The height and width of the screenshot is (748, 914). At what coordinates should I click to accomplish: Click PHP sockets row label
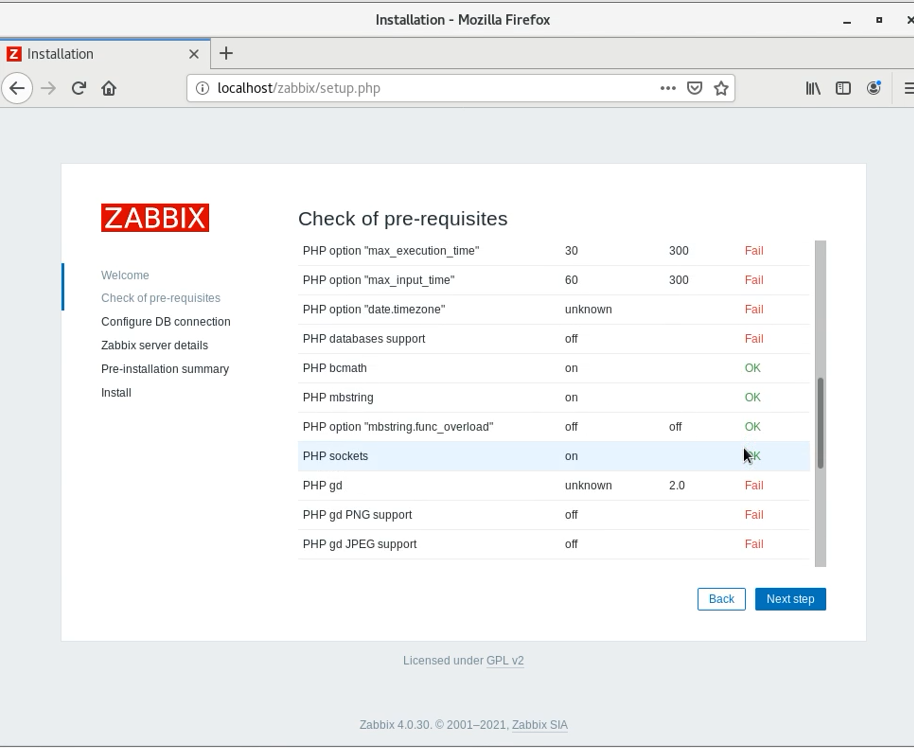point(335,456)
